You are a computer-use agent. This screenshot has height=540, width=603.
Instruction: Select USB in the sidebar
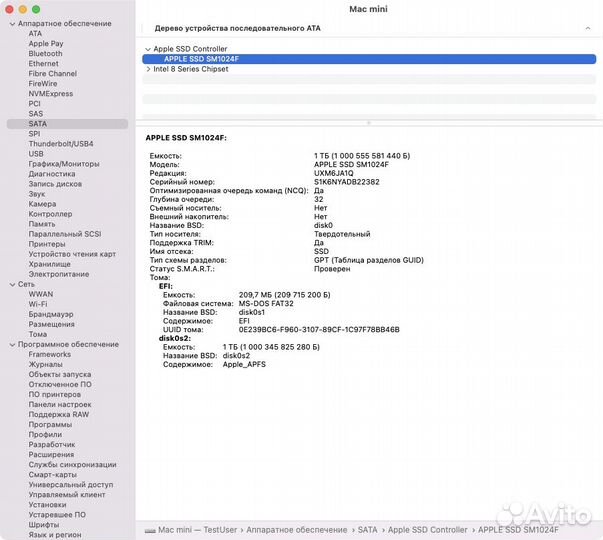[36, 153]
